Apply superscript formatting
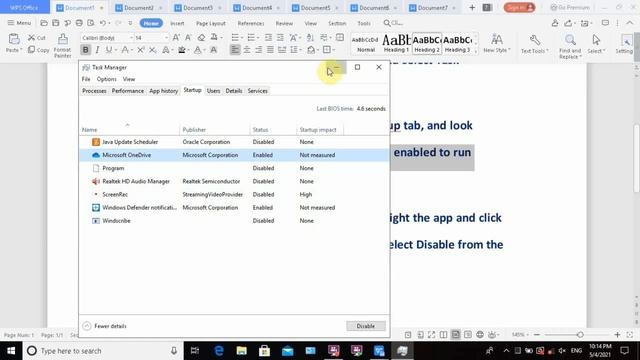This screenshot has height=360, width=640. pyautogui.click(x=140, y=50)
